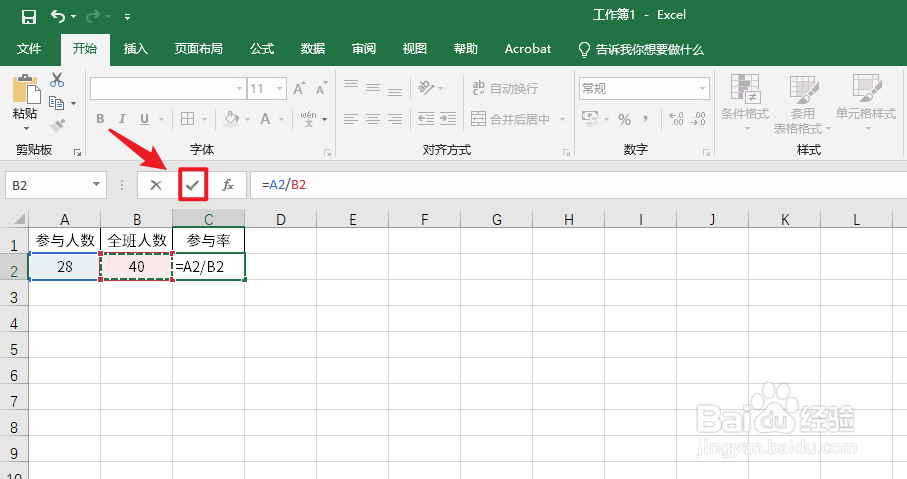
Task: Open the 条件格式 conditional formatting menu
Action: tap(744, 102)
